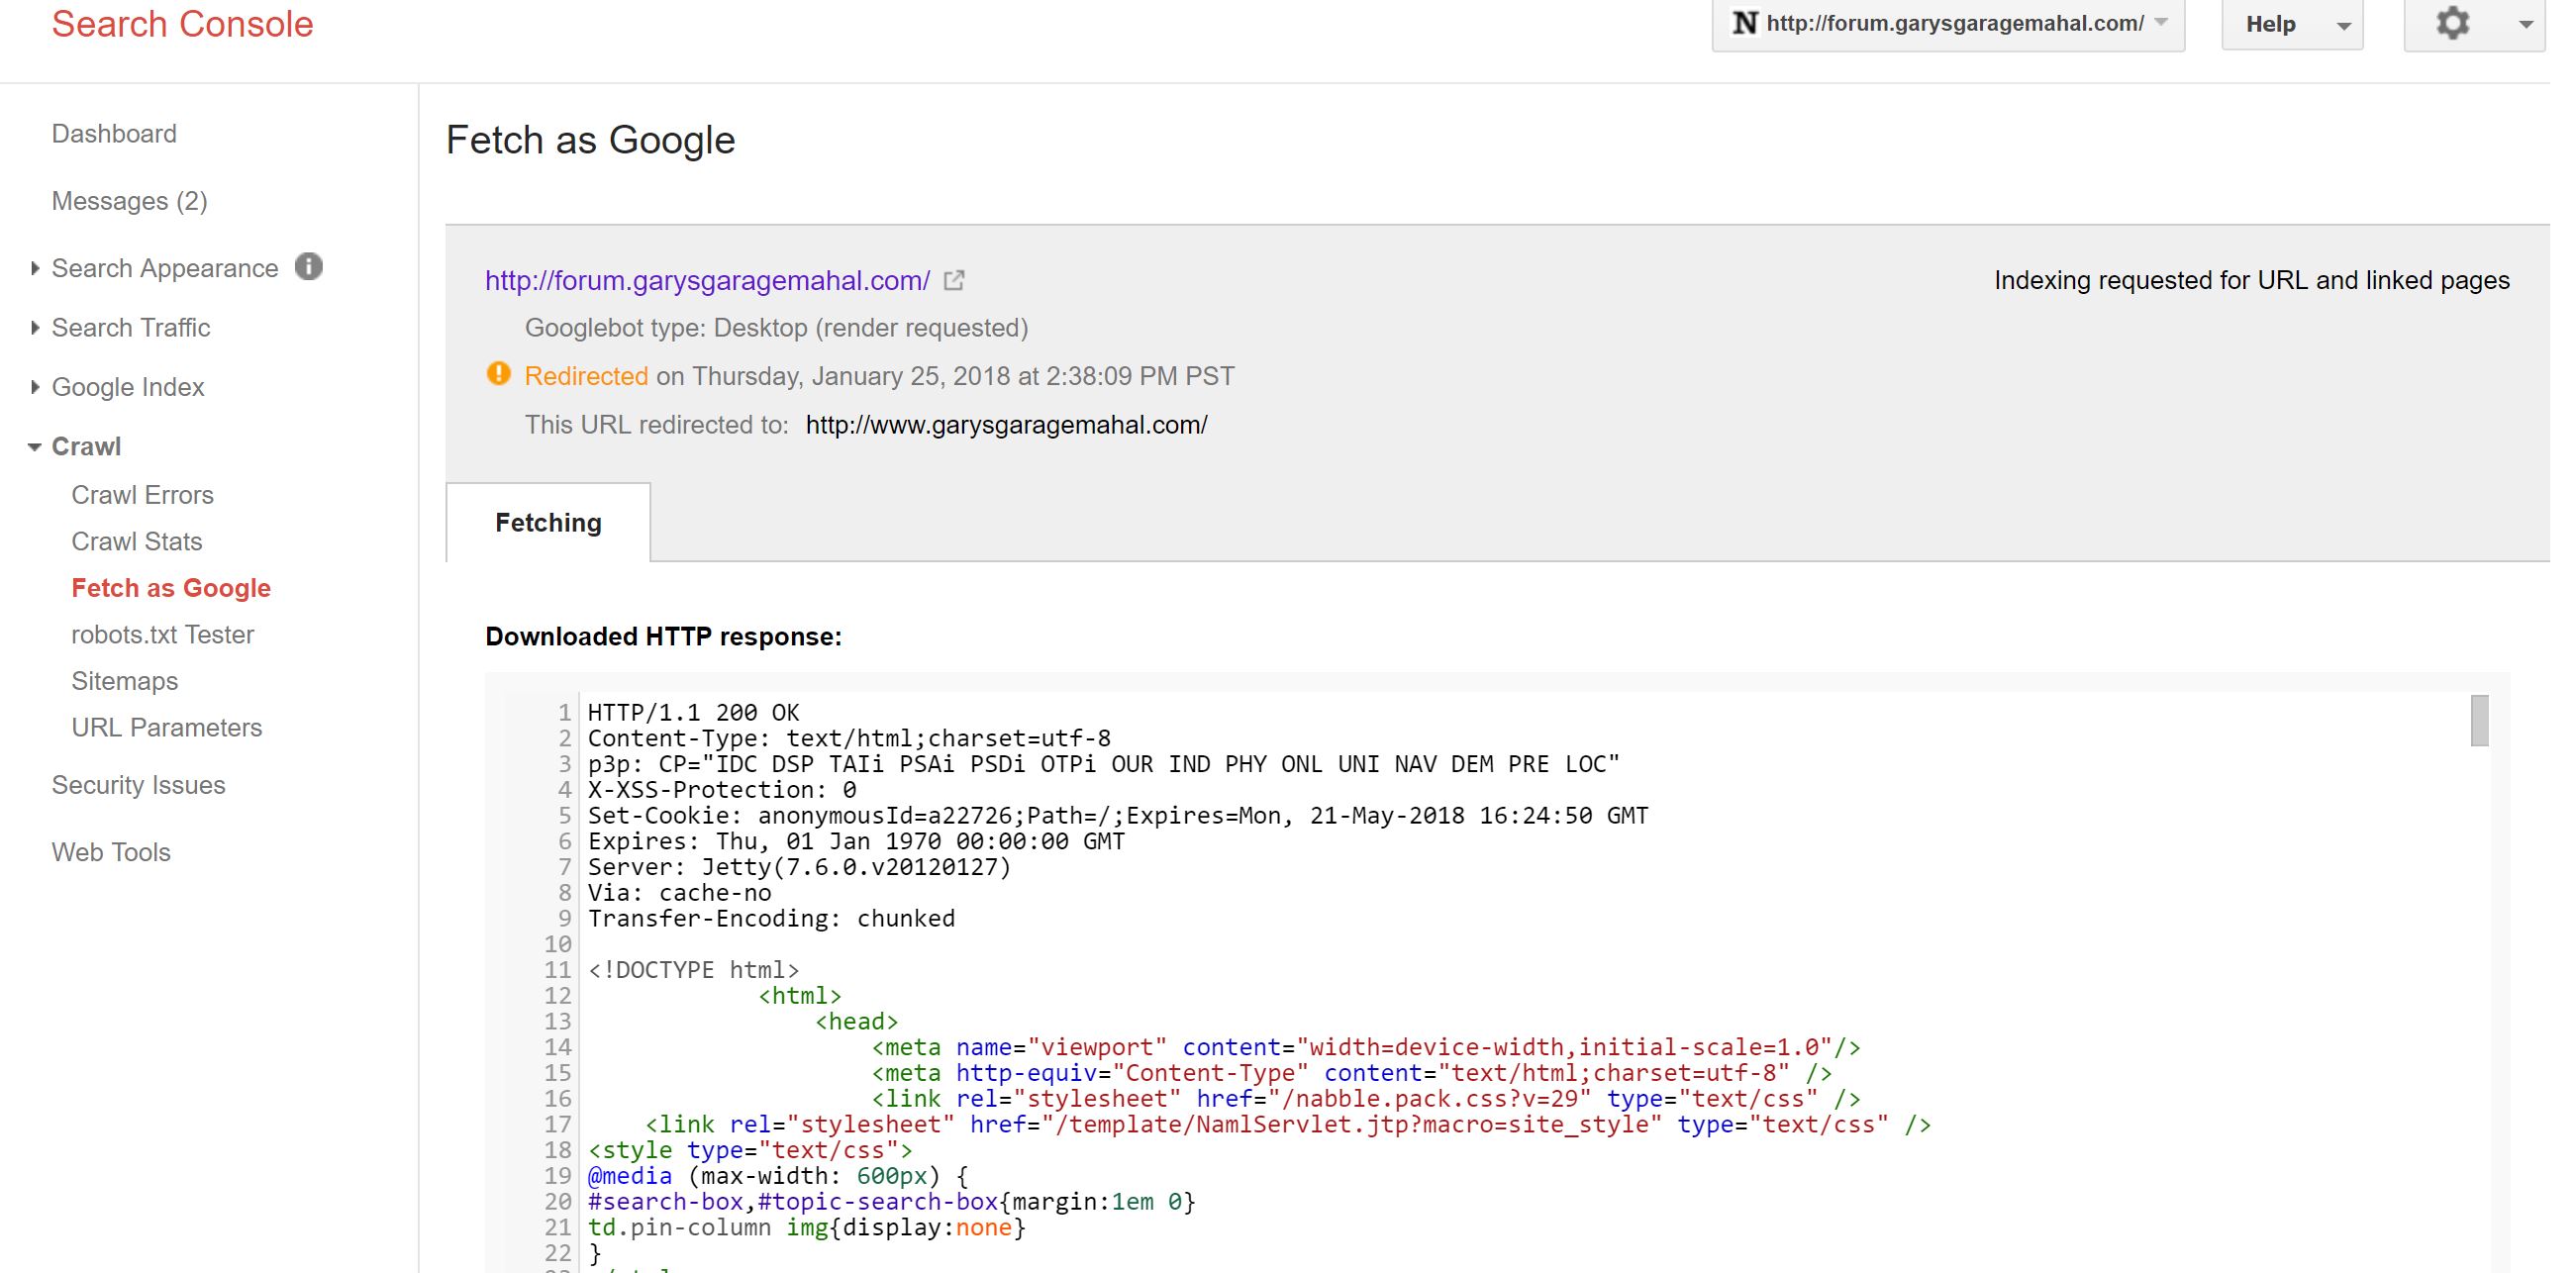Select the Fetching tab
Image resolution: width=2576 pixels, height=1273 pixels.
[x=548, y=523]
